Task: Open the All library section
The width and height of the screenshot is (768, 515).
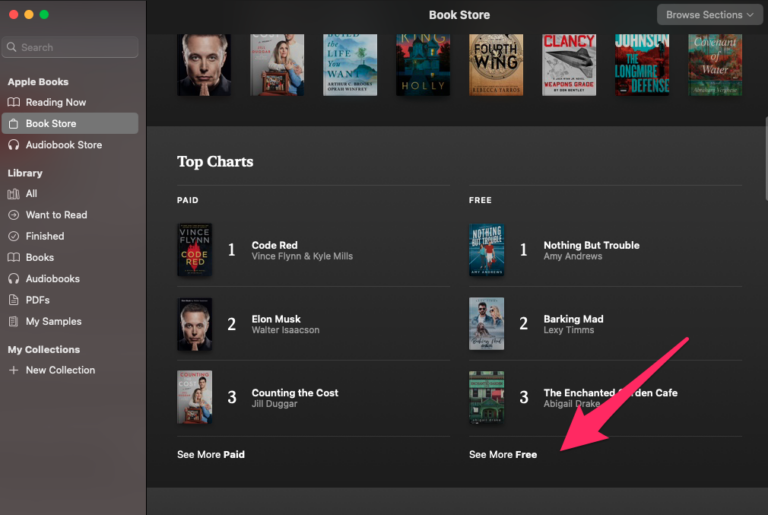Action: point(32,194)
